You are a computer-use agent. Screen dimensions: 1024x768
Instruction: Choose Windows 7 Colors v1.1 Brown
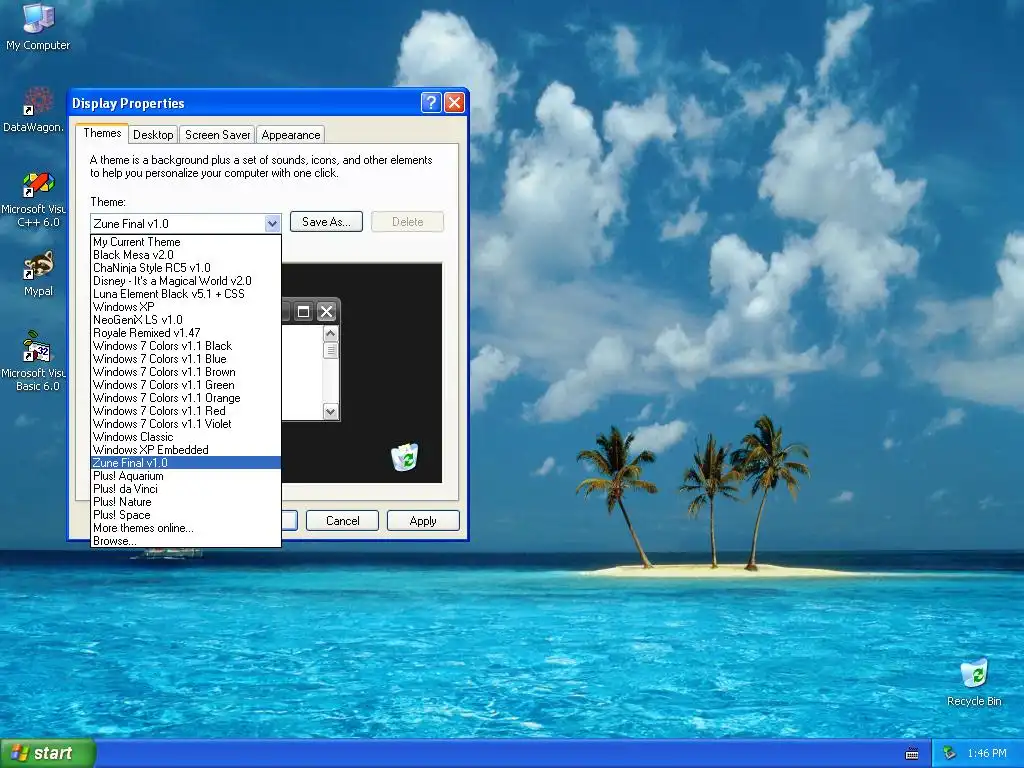pos(186,372)
